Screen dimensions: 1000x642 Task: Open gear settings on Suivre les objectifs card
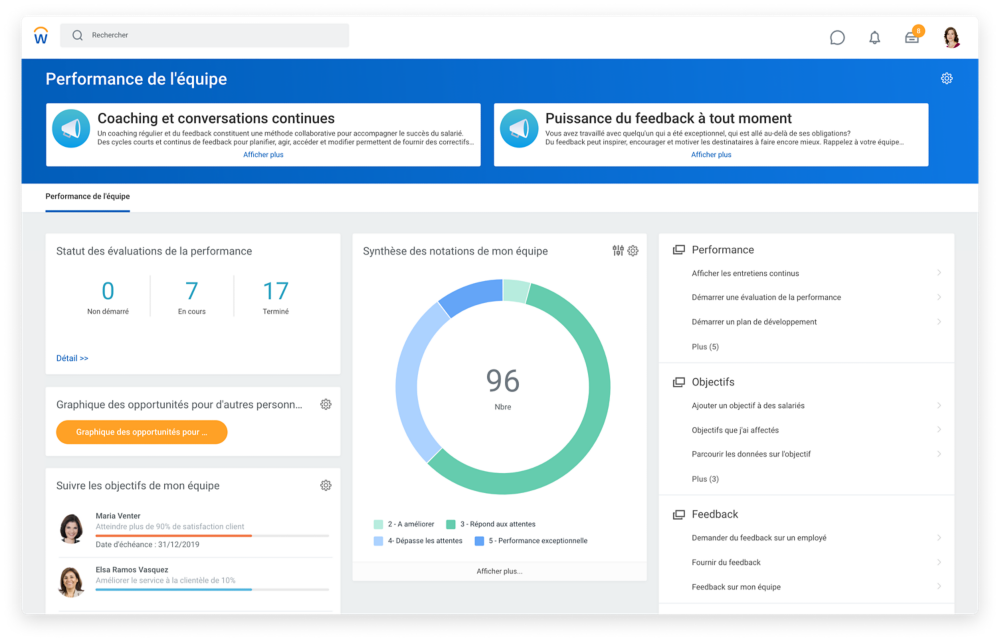coord(325,484)
